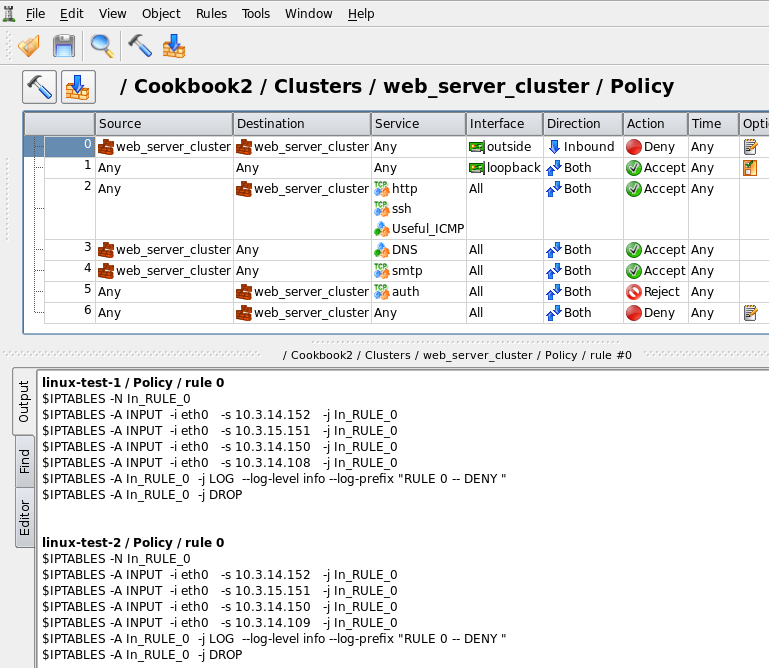Screen dimensions: 769x668
Task: Click the Interface column header
Action: pos(505,124)
